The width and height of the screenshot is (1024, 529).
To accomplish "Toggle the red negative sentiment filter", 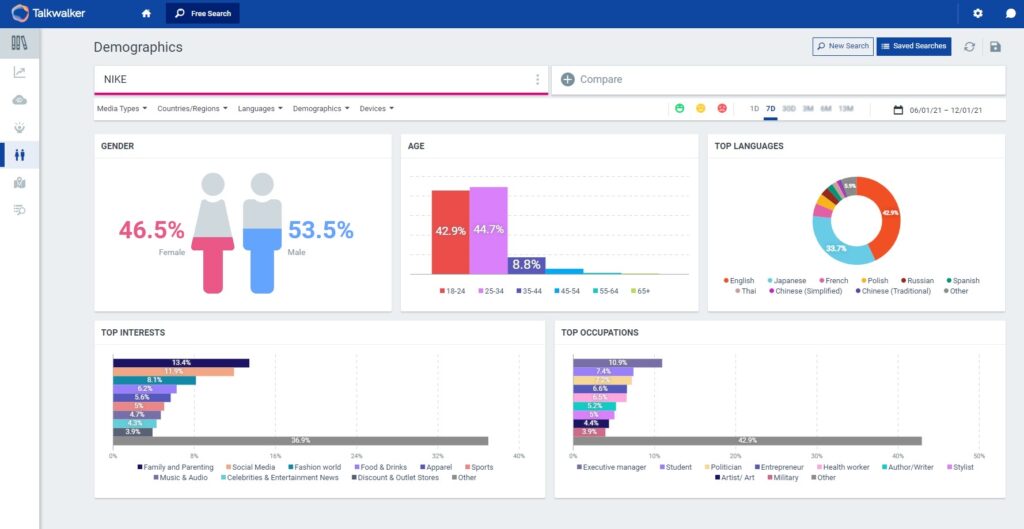I will coord(722,108).
